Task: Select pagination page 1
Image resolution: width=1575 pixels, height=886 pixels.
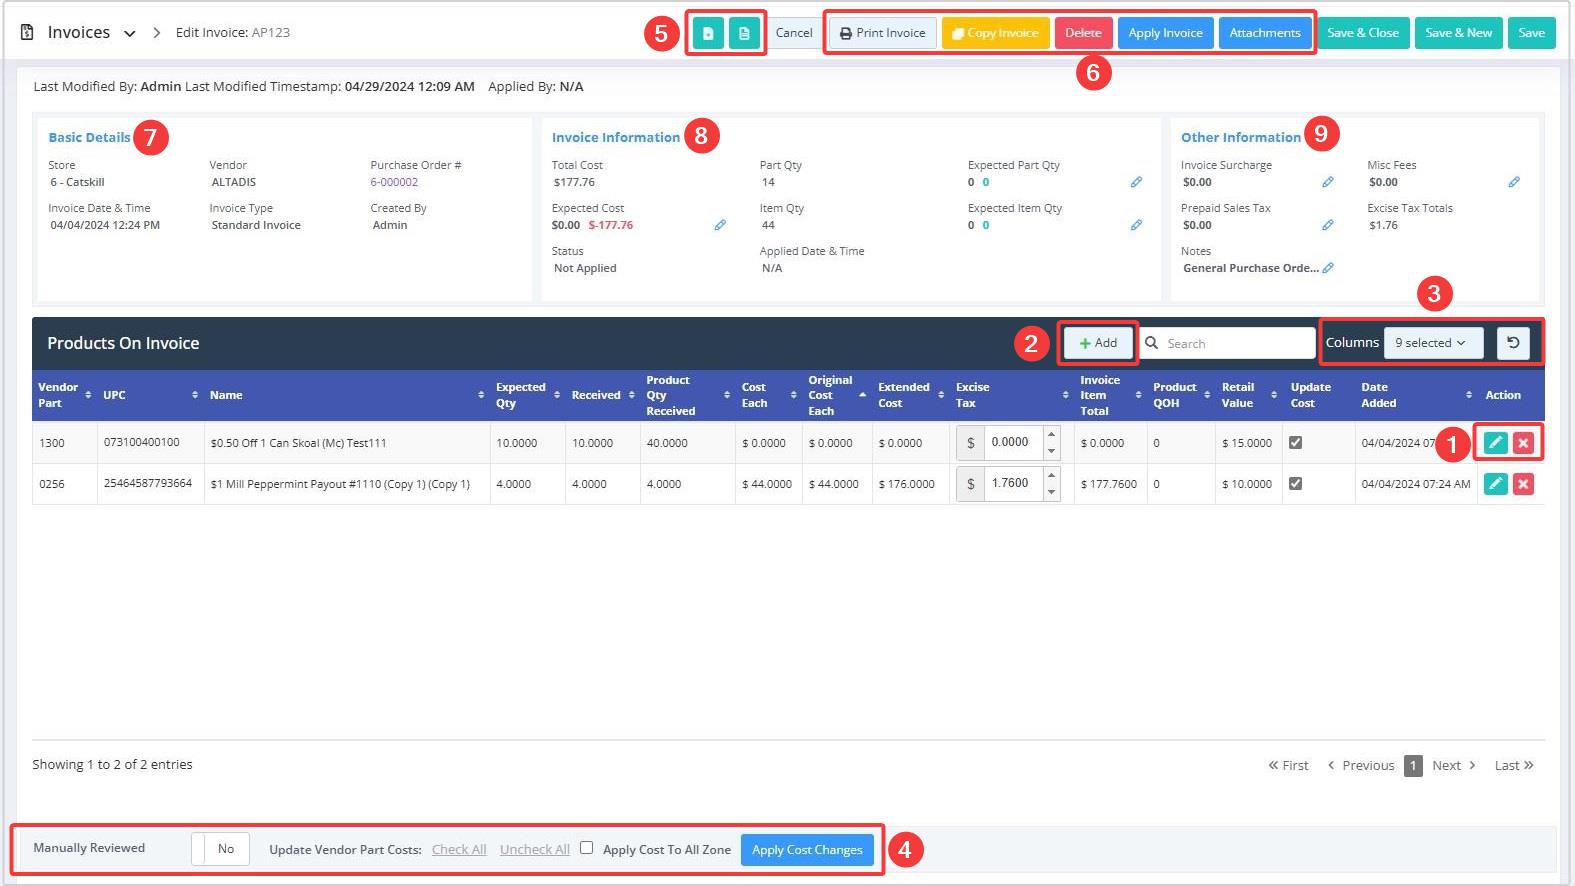Action: pos(1413,766)
